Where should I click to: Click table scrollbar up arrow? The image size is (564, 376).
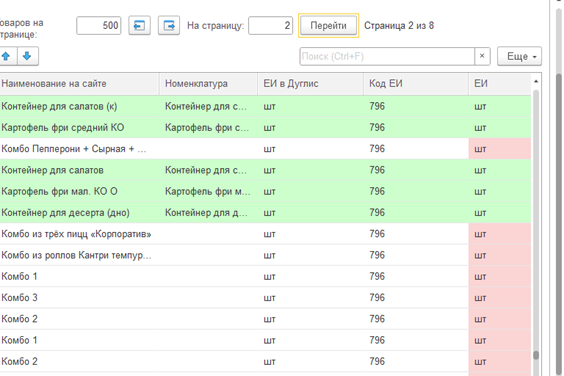pyautogui.click(x=536, y=81)
